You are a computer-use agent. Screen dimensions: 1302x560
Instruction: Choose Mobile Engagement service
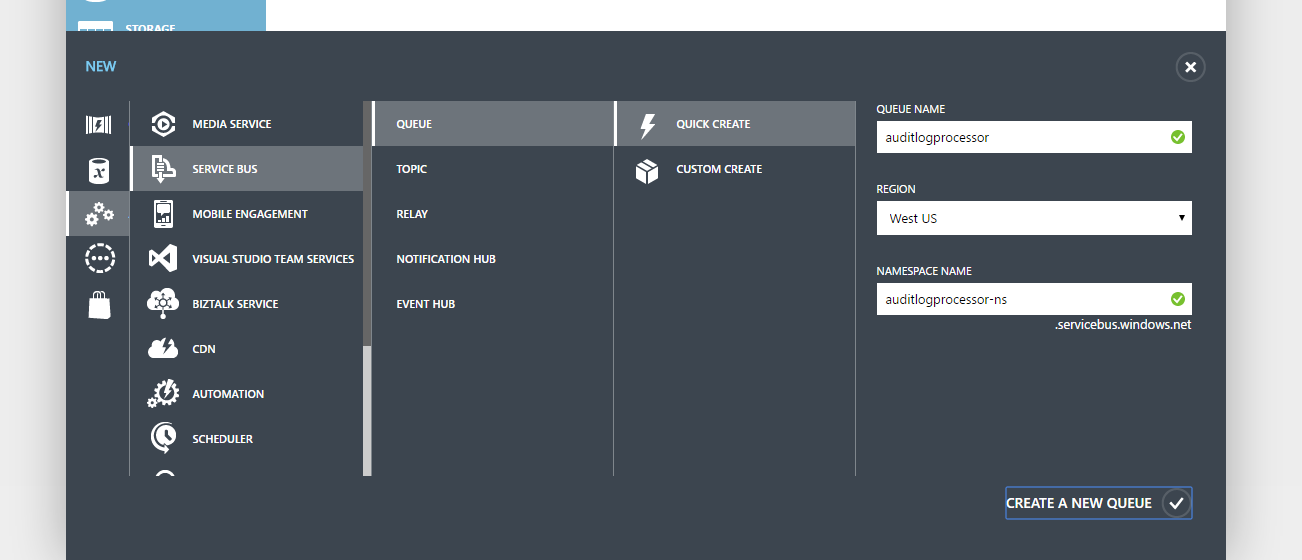click(246, 214)
